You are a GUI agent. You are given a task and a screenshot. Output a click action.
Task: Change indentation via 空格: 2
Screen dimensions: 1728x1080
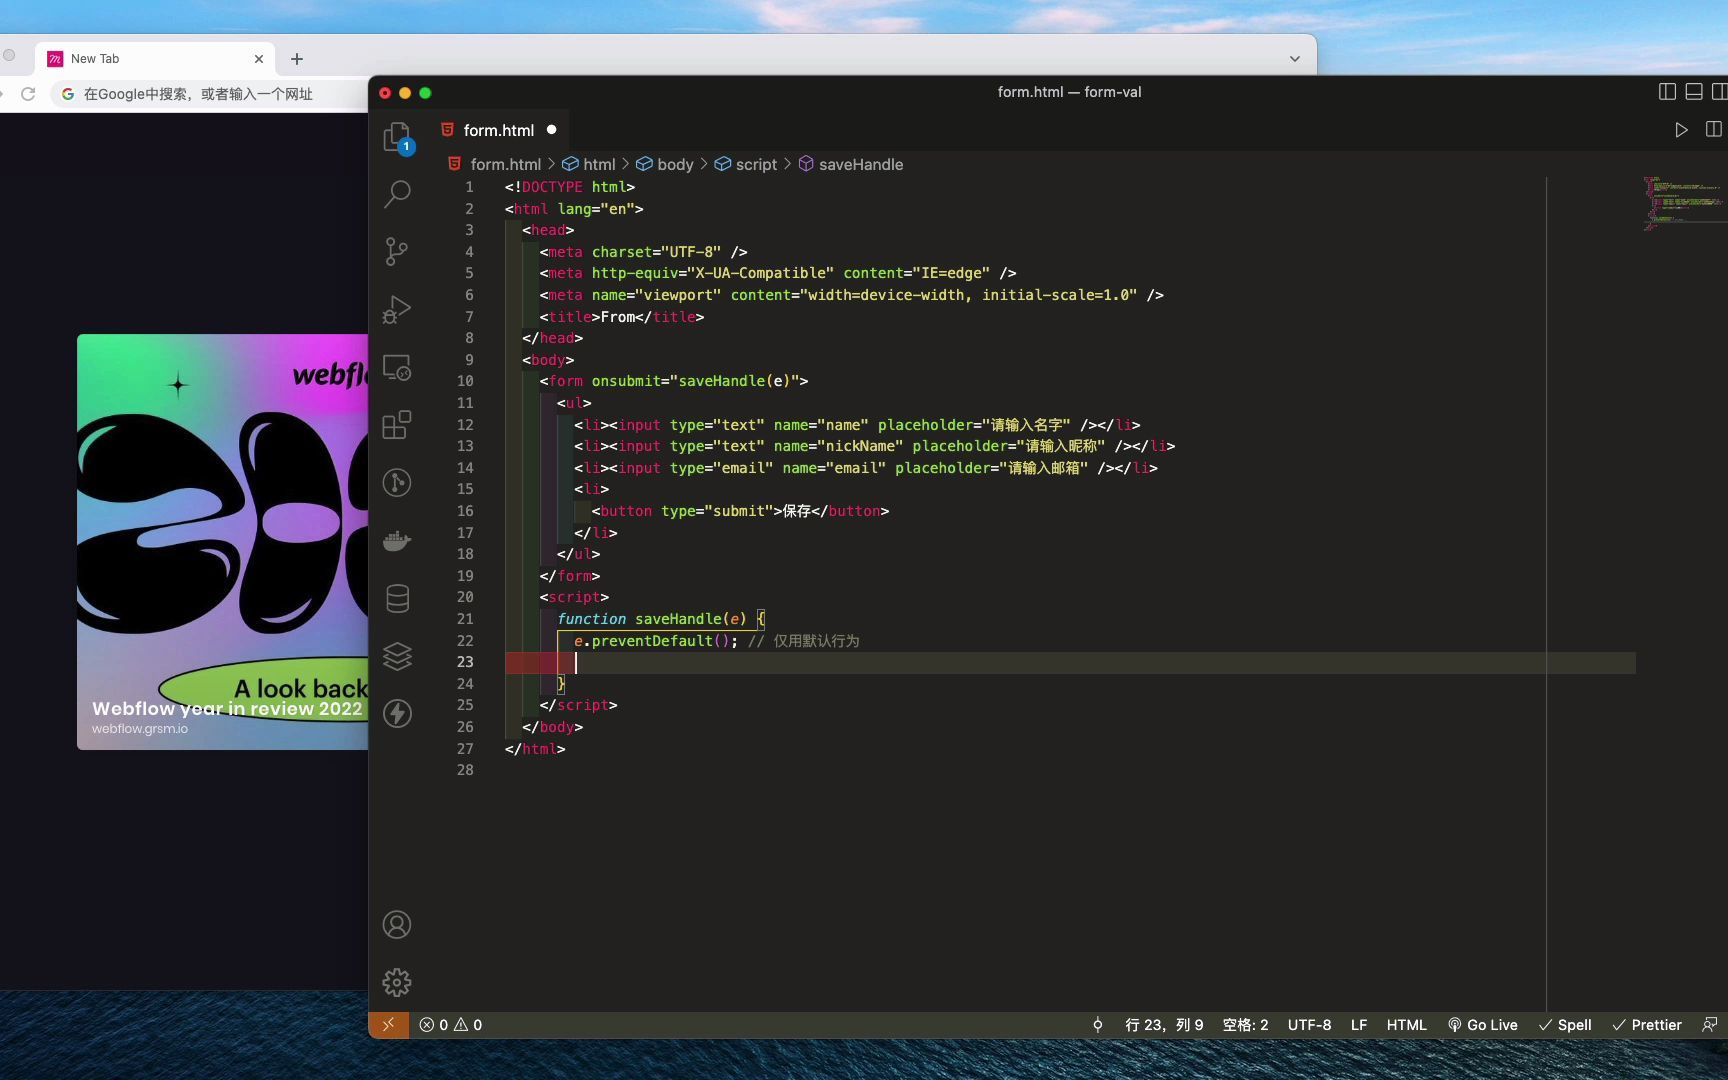[x=1245, y=1025]
